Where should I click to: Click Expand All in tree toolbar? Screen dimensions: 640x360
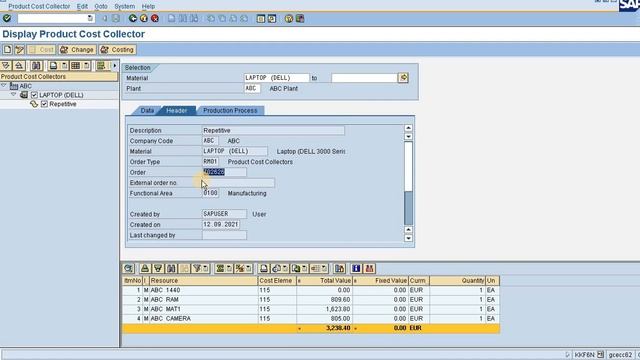[x=6, y=66]
